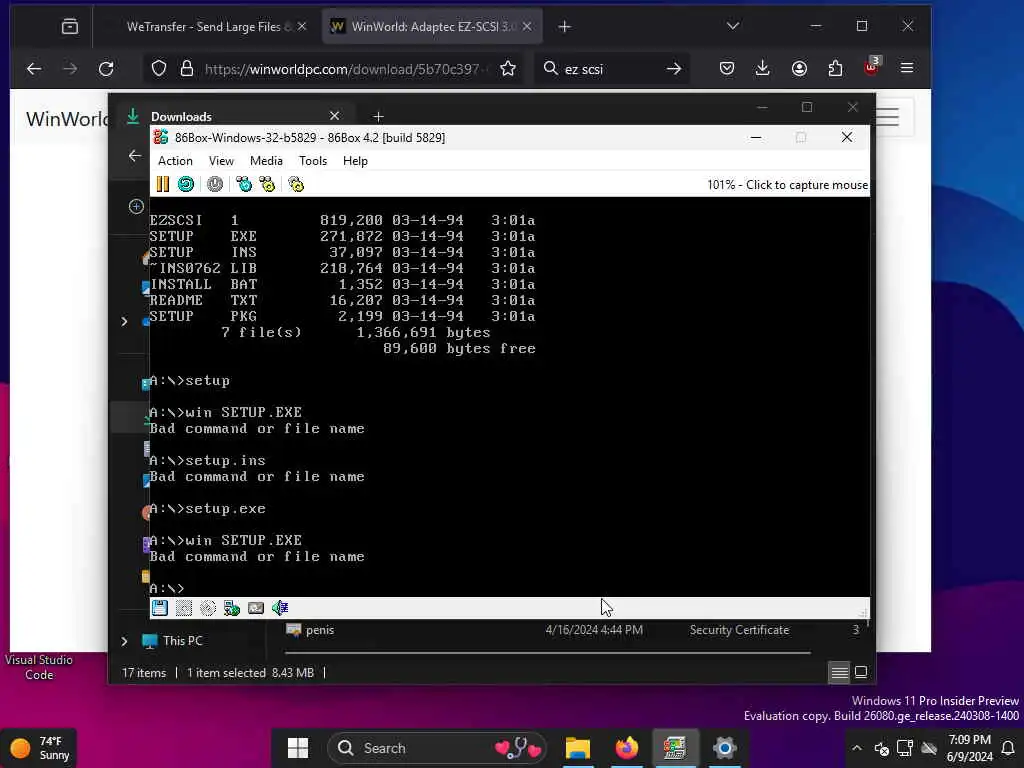Click the 'ez scsi' search box
Screen dimensions: 1024x768
click(x=613, y=69)
